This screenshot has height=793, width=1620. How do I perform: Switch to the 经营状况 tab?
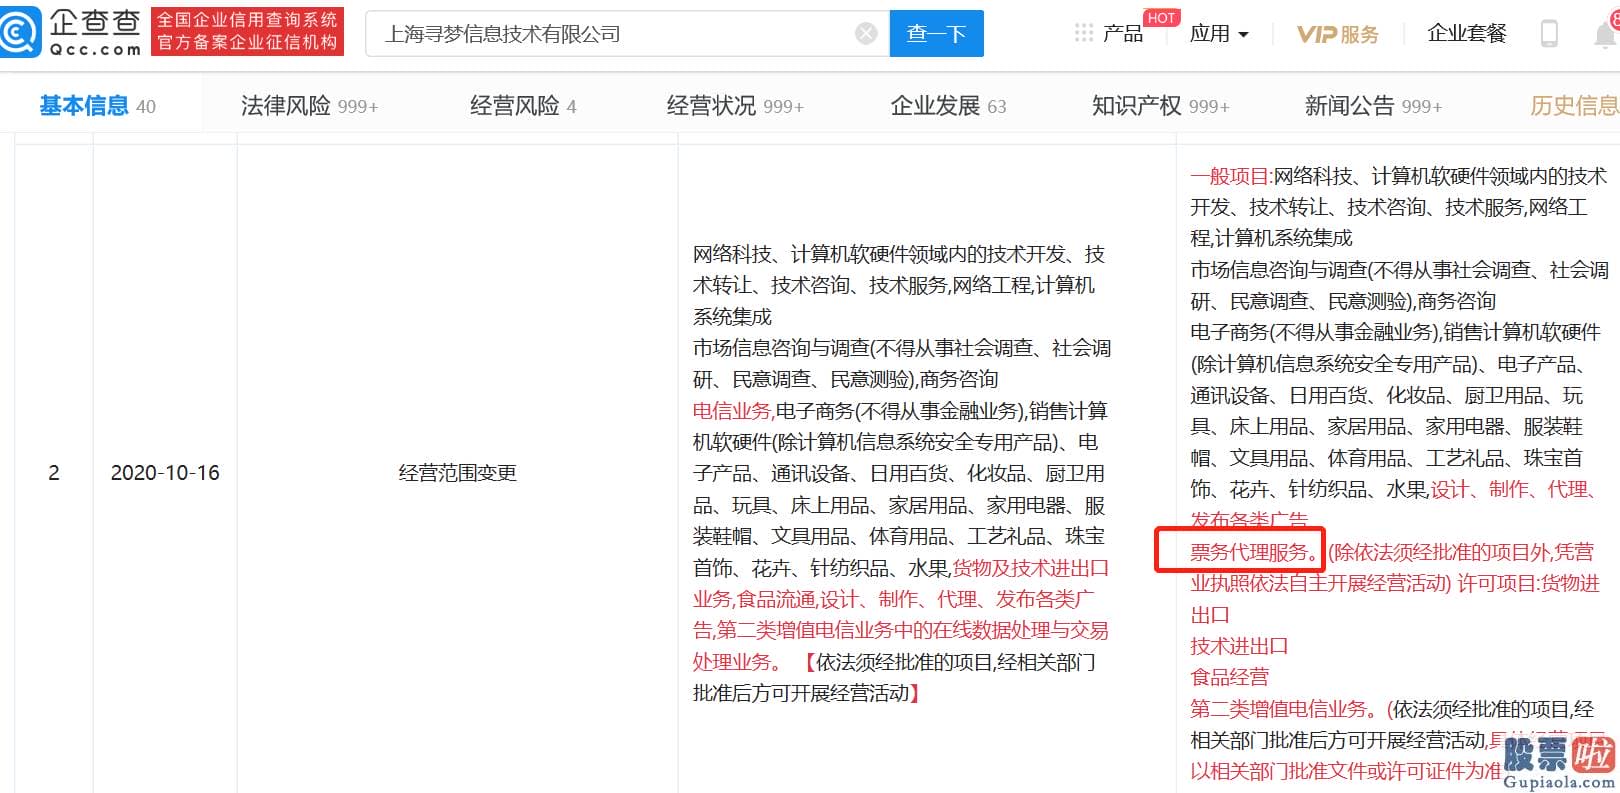[x=735, y=105]
